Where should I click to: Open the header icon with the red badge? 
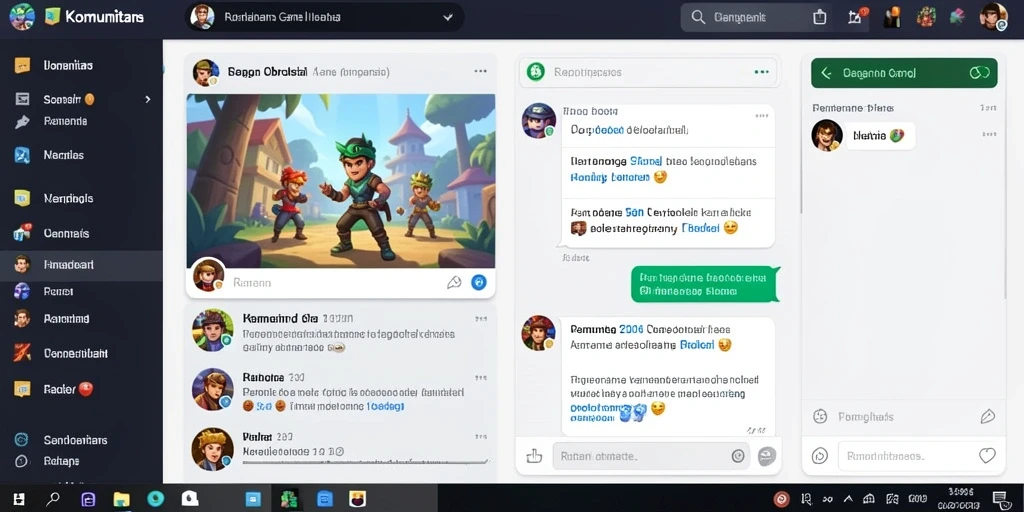pyautogui.click(x=856, y=17)
